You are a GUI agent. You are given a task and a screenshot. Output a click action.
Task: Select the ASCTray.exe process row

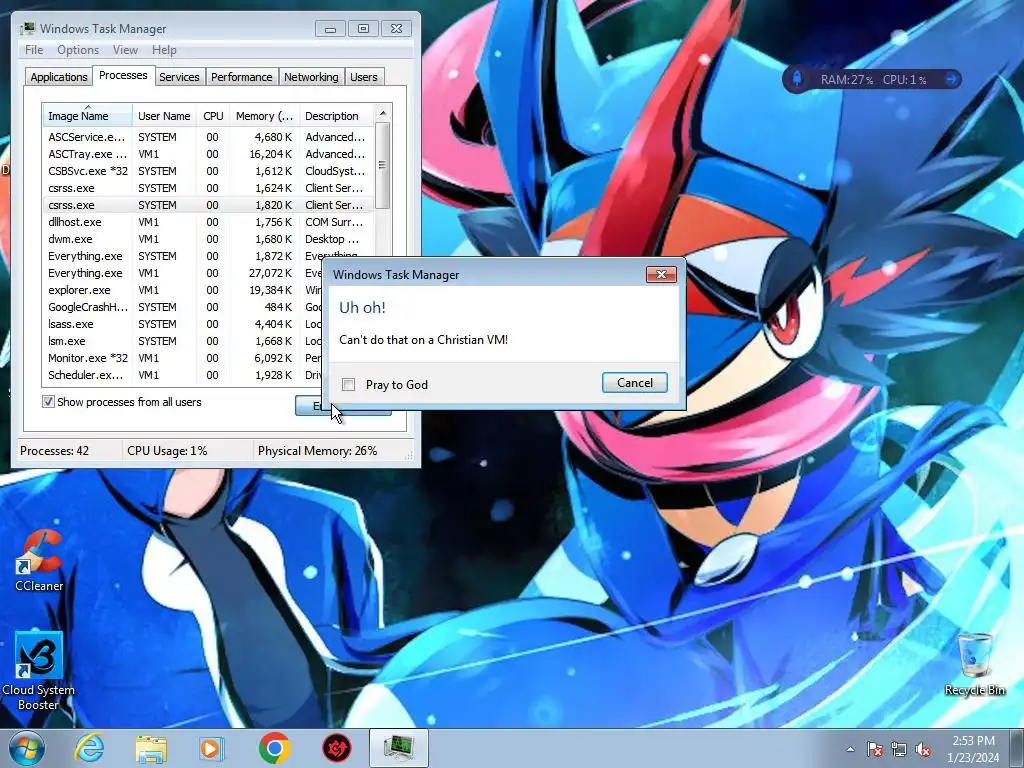pyautogui.click(x=208, y=154)
